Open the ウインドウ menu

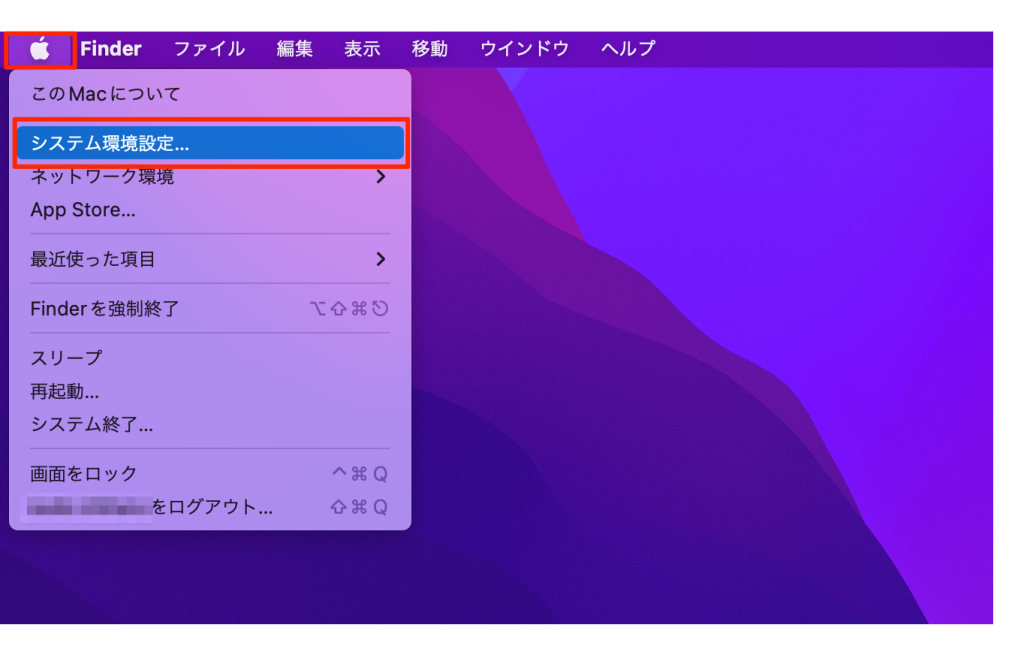tap(524, 49)
